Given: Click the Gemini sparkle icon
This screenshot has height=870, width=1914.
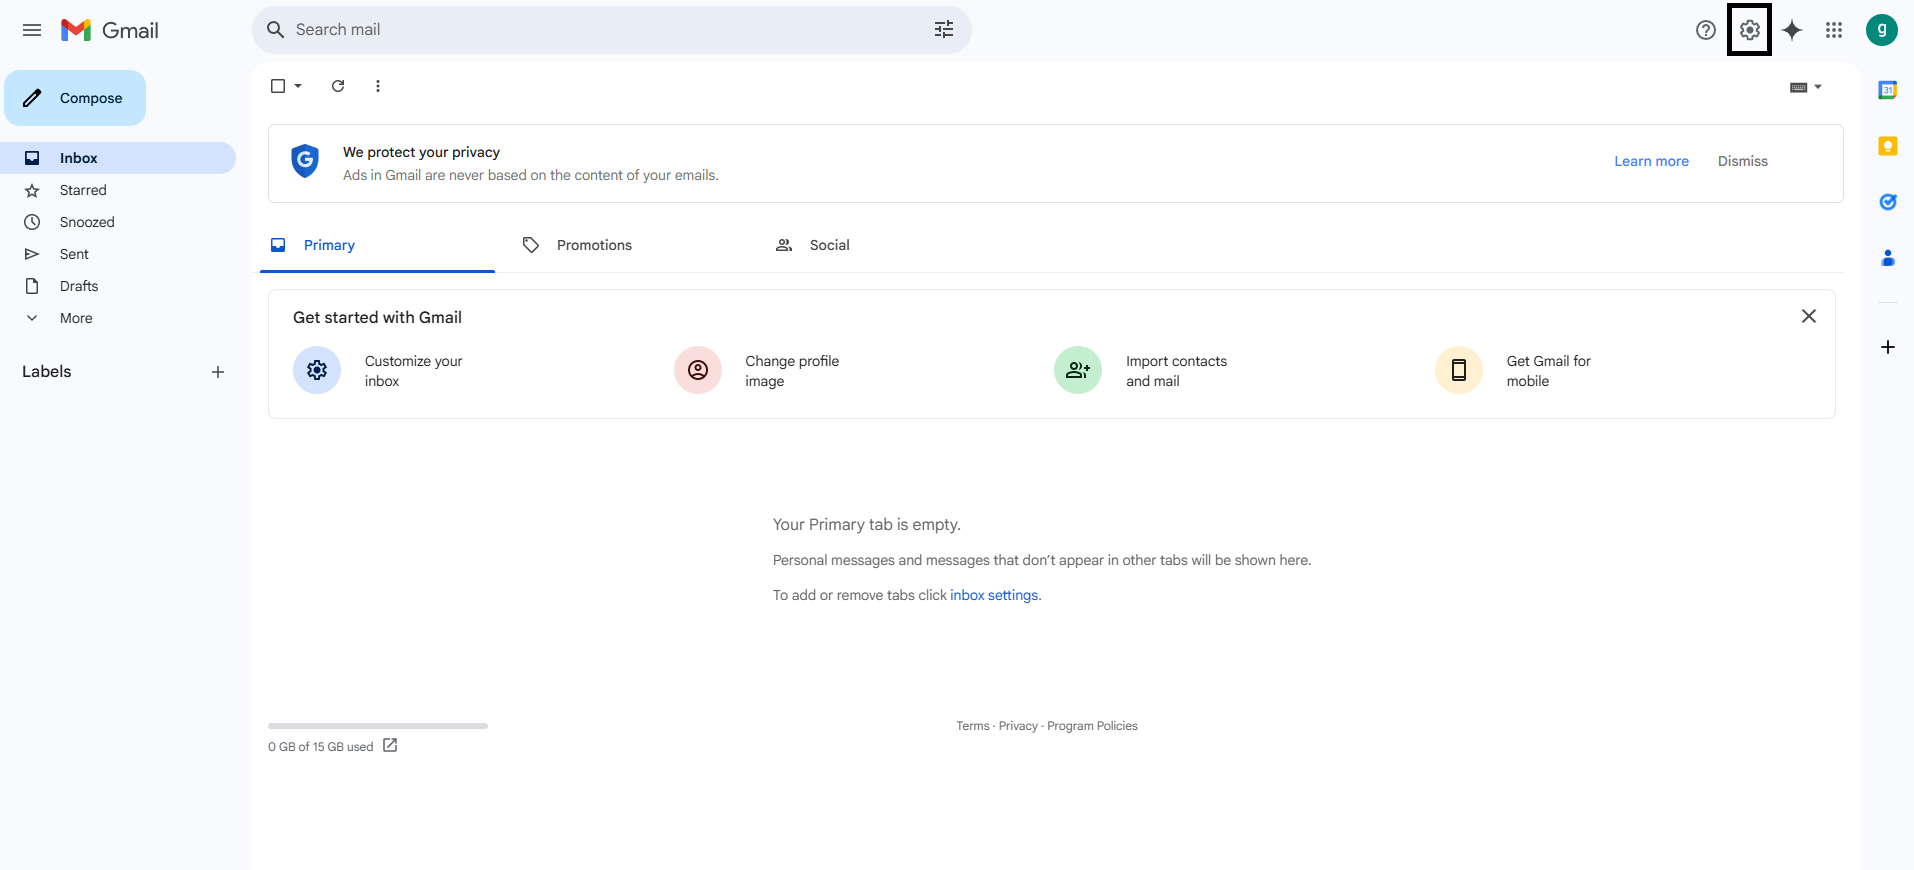Looking at the screenshot, I should [x=1792, y=30].
